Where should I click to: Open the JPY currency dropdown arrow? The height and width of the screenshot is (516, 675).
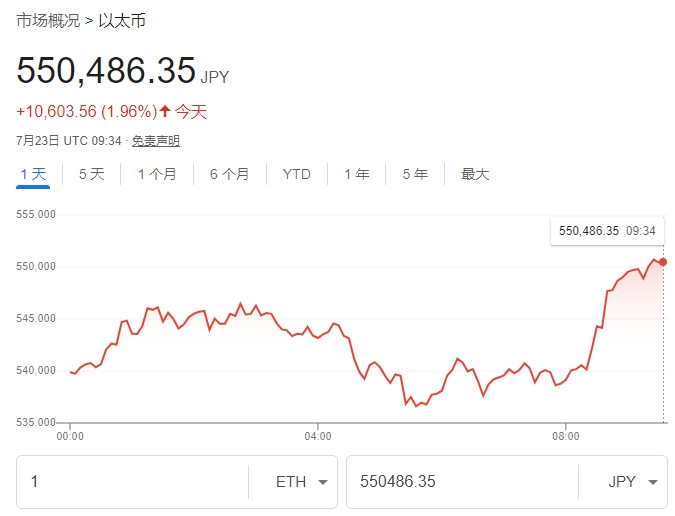[652, 483]
